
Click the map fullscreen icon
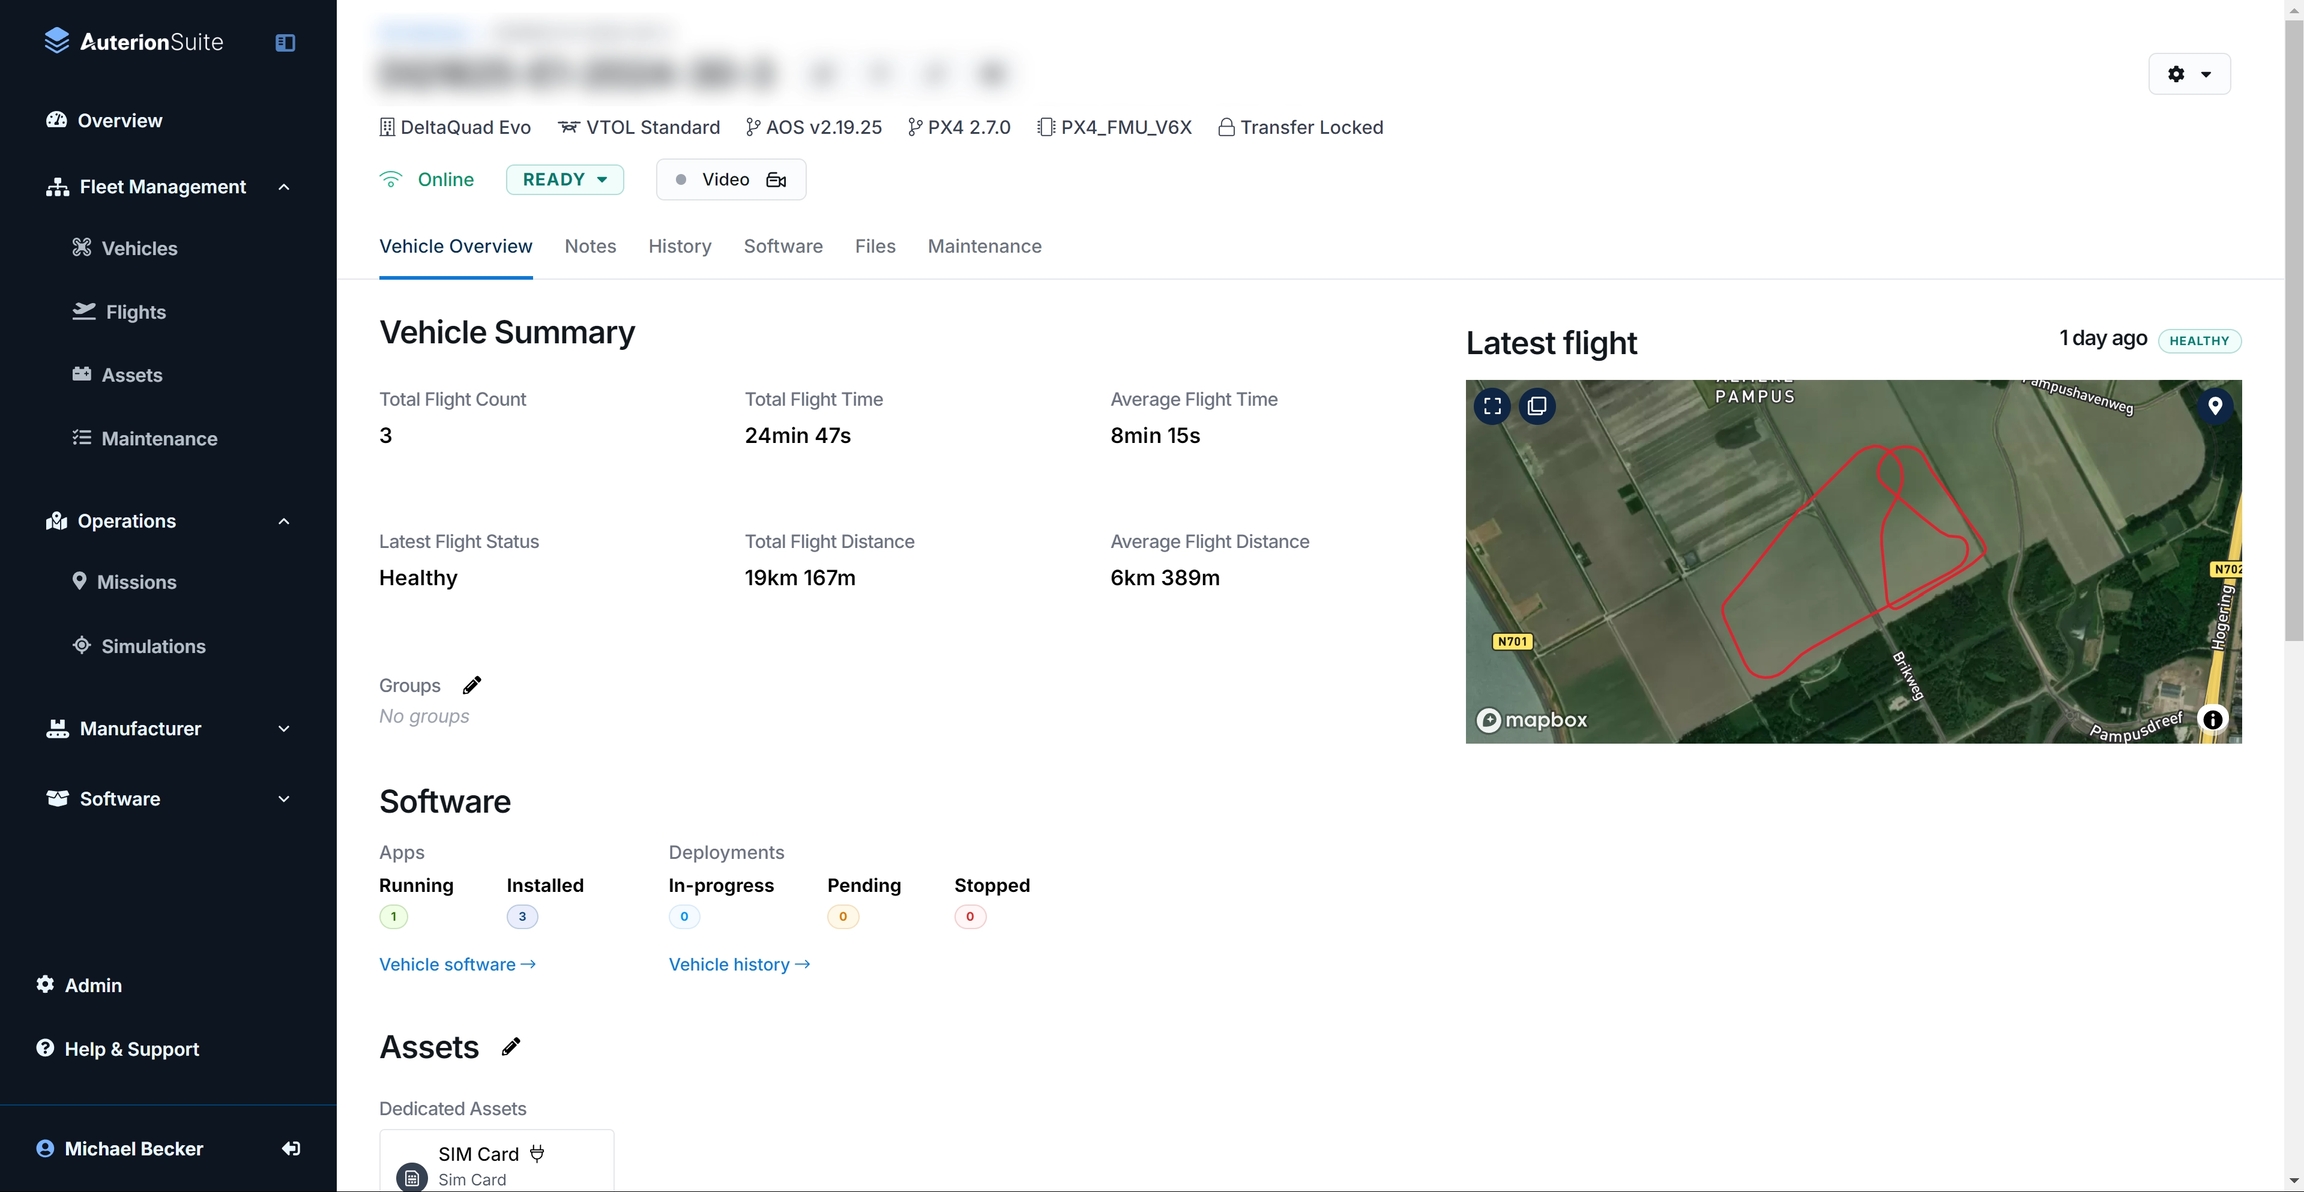pos(1492,406)
